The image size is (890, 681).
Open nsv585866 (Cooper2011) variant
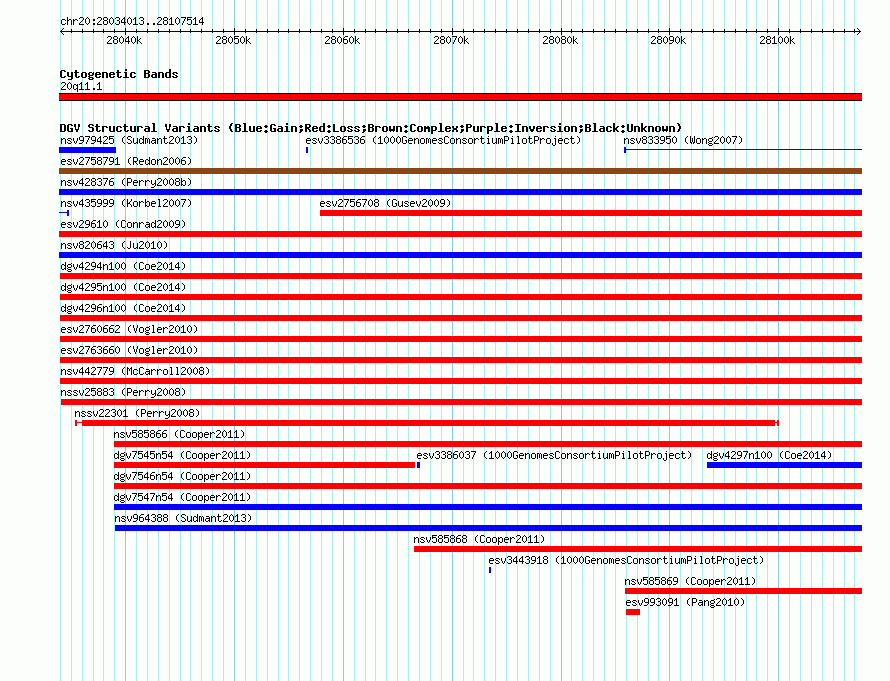pyautogui.click(x=179, y=434)
